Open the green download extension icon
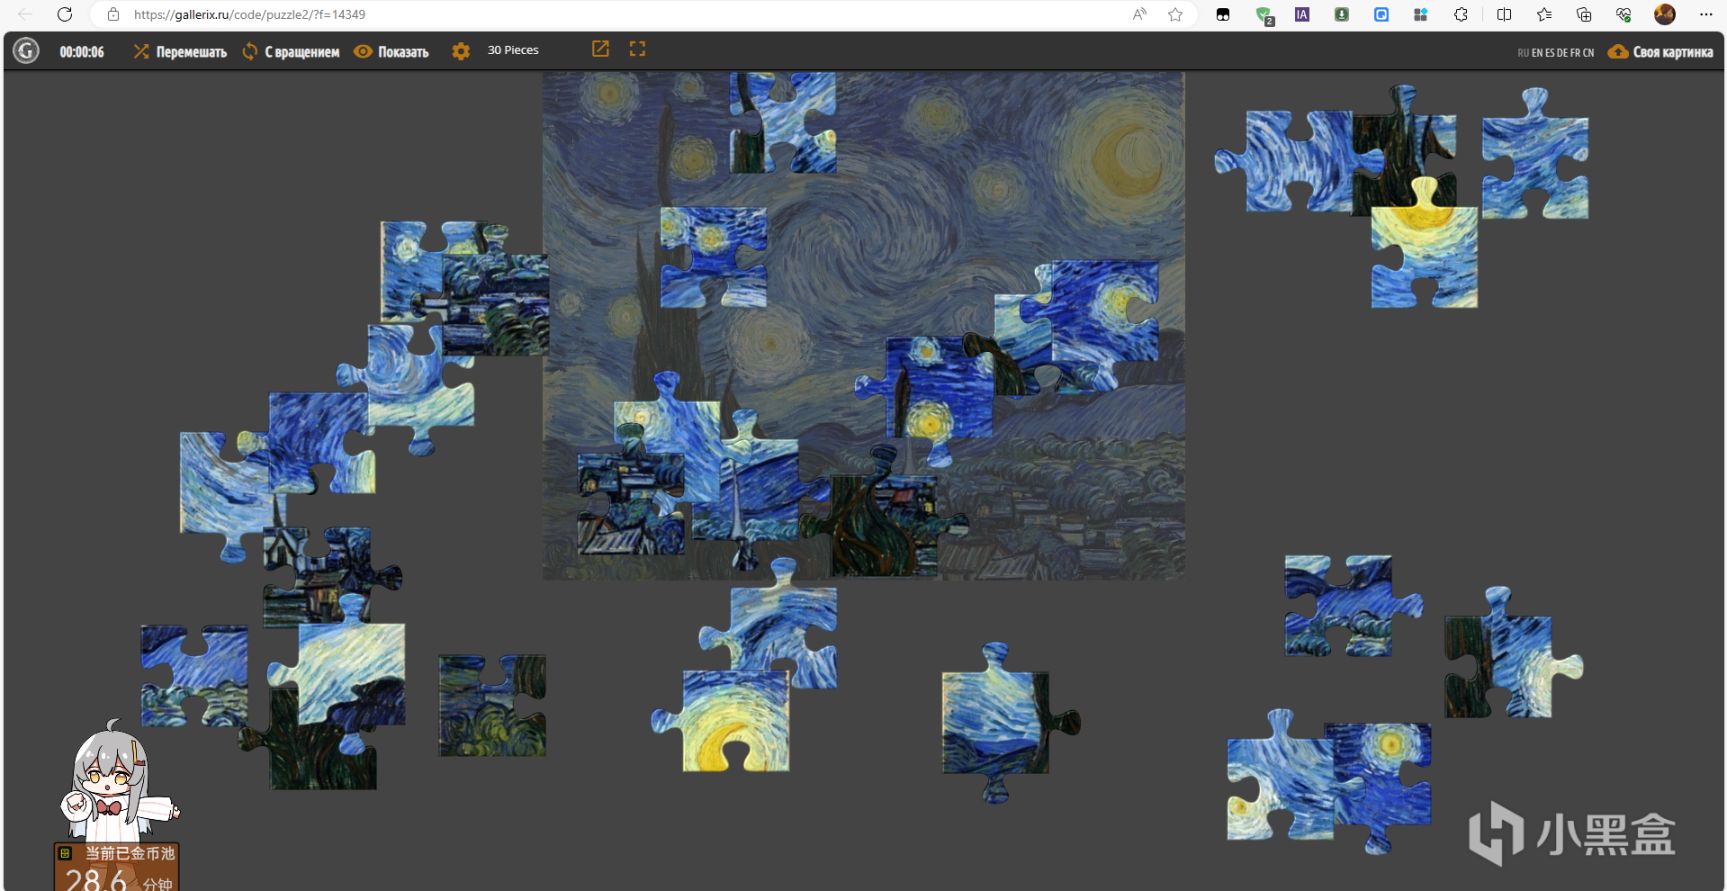 pyautogui.click(x=1342, y=14)
